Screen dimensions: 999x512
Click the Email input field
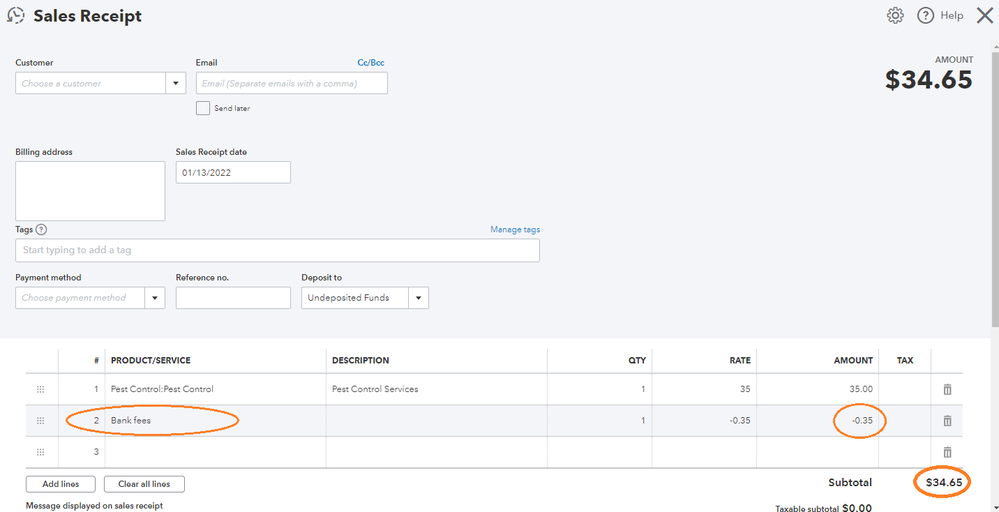coord(291,84)
